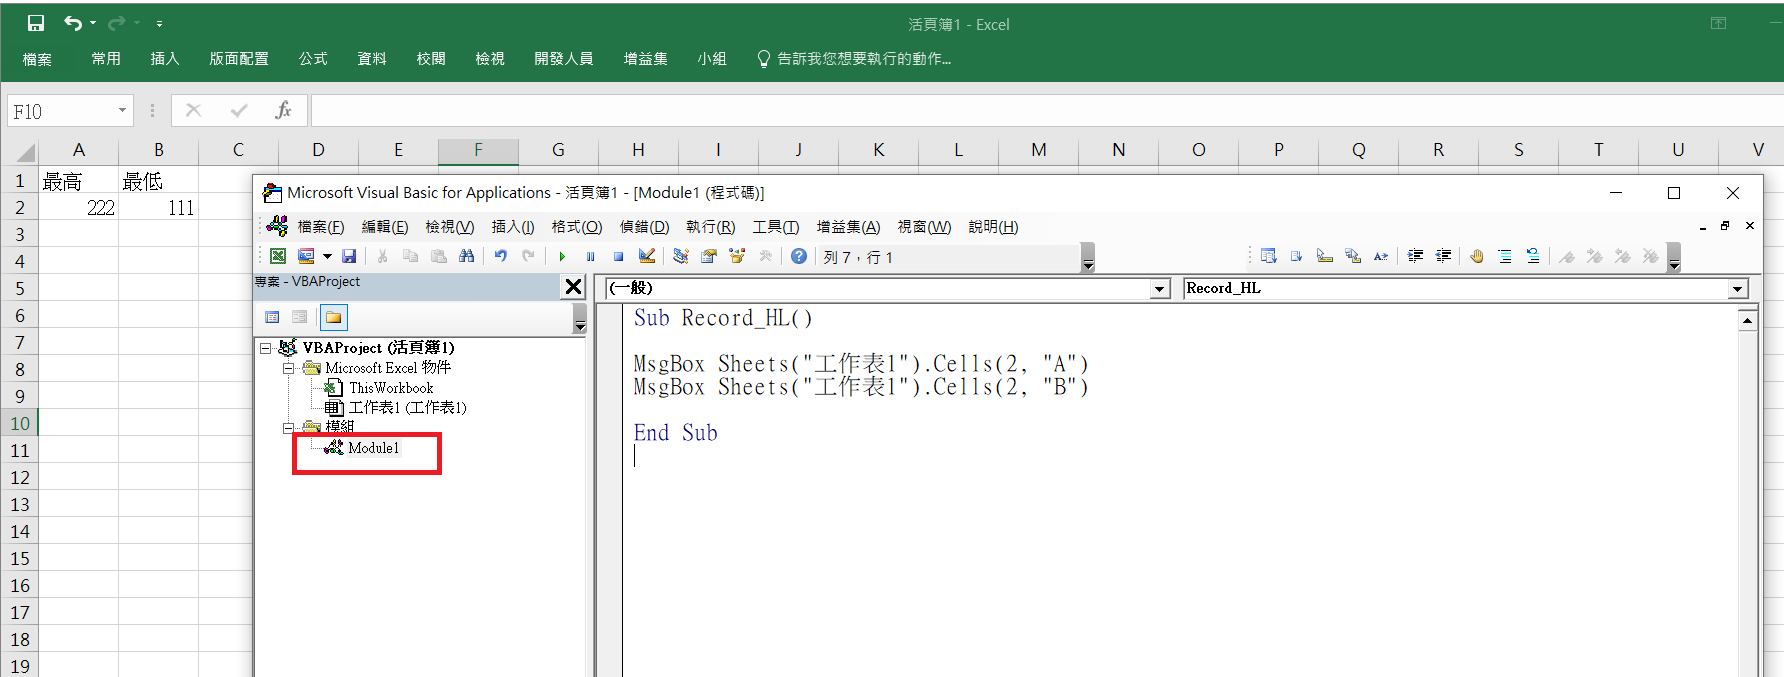Toggle Breakpoint with the hand icon

click(x=1477, y=256)
